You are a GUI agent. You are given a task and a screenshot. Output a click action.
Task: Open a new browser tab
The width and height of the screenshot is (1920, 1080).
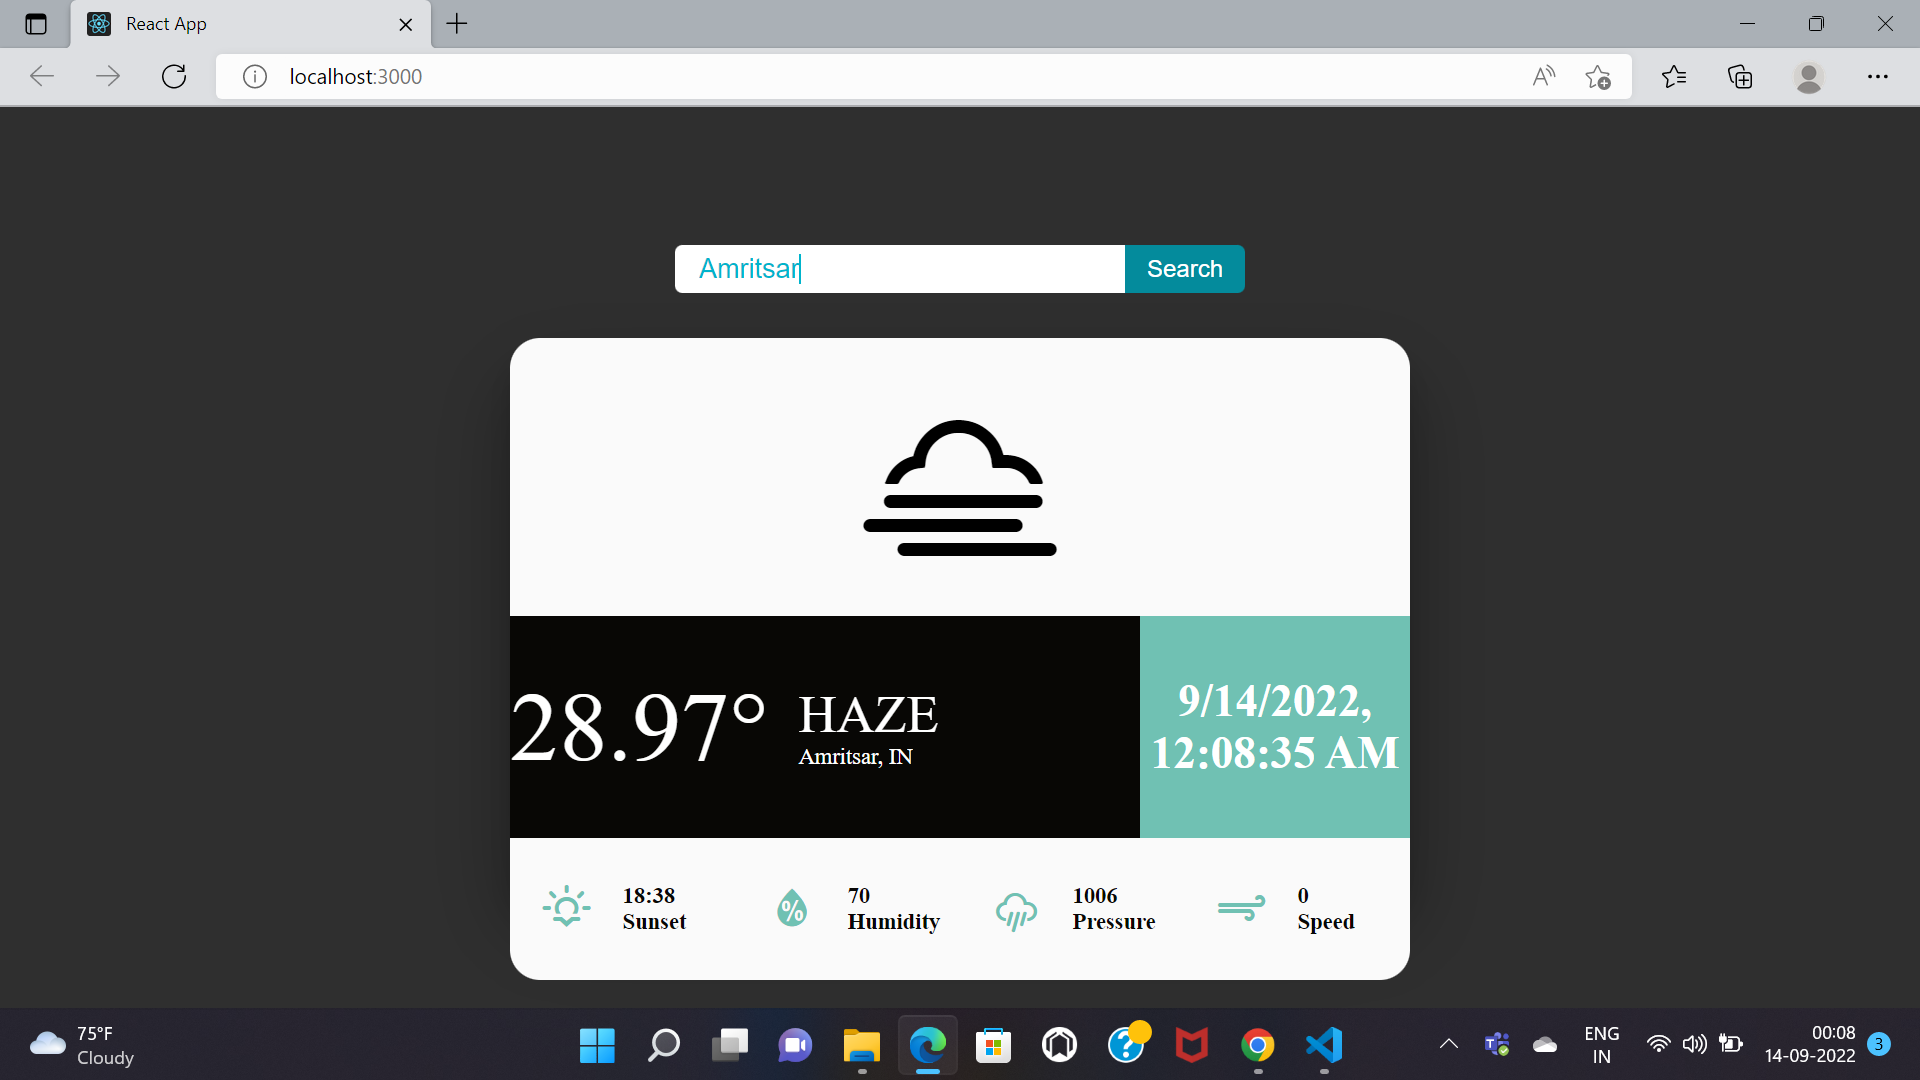point(456,24)
